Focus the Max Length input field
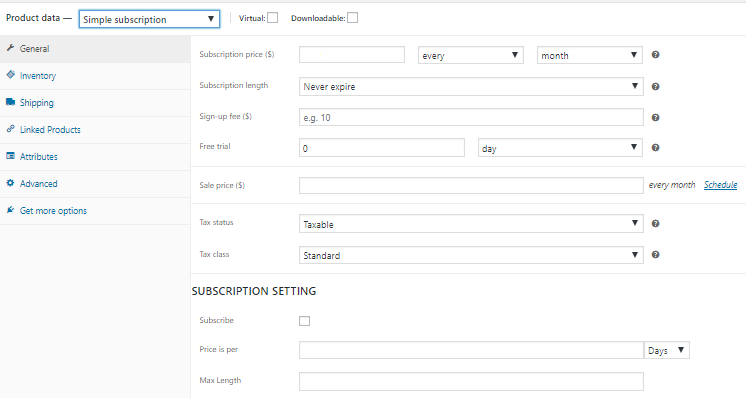This screenshot has height=398, width=746. pos(471,381)
